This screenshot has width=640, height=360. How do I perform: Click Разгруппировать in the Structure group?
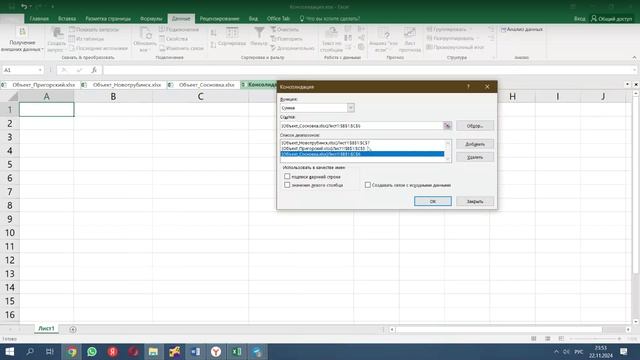(452, 38)
